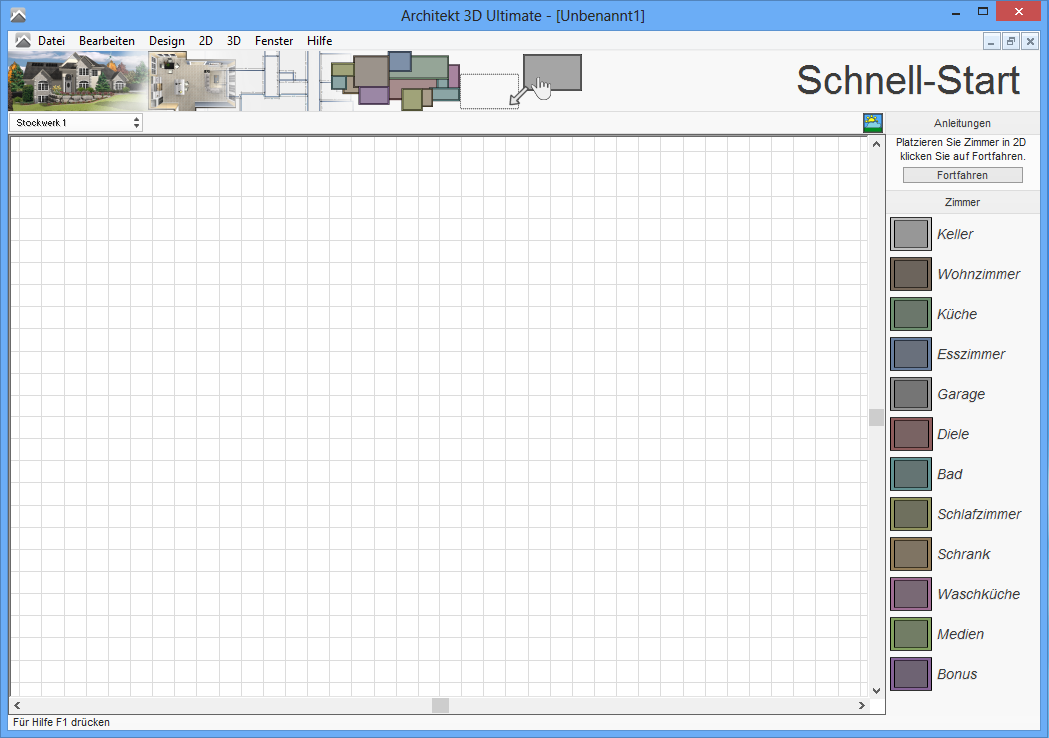Select the Schlafzimmer room icon

click(x=911, y=514)
